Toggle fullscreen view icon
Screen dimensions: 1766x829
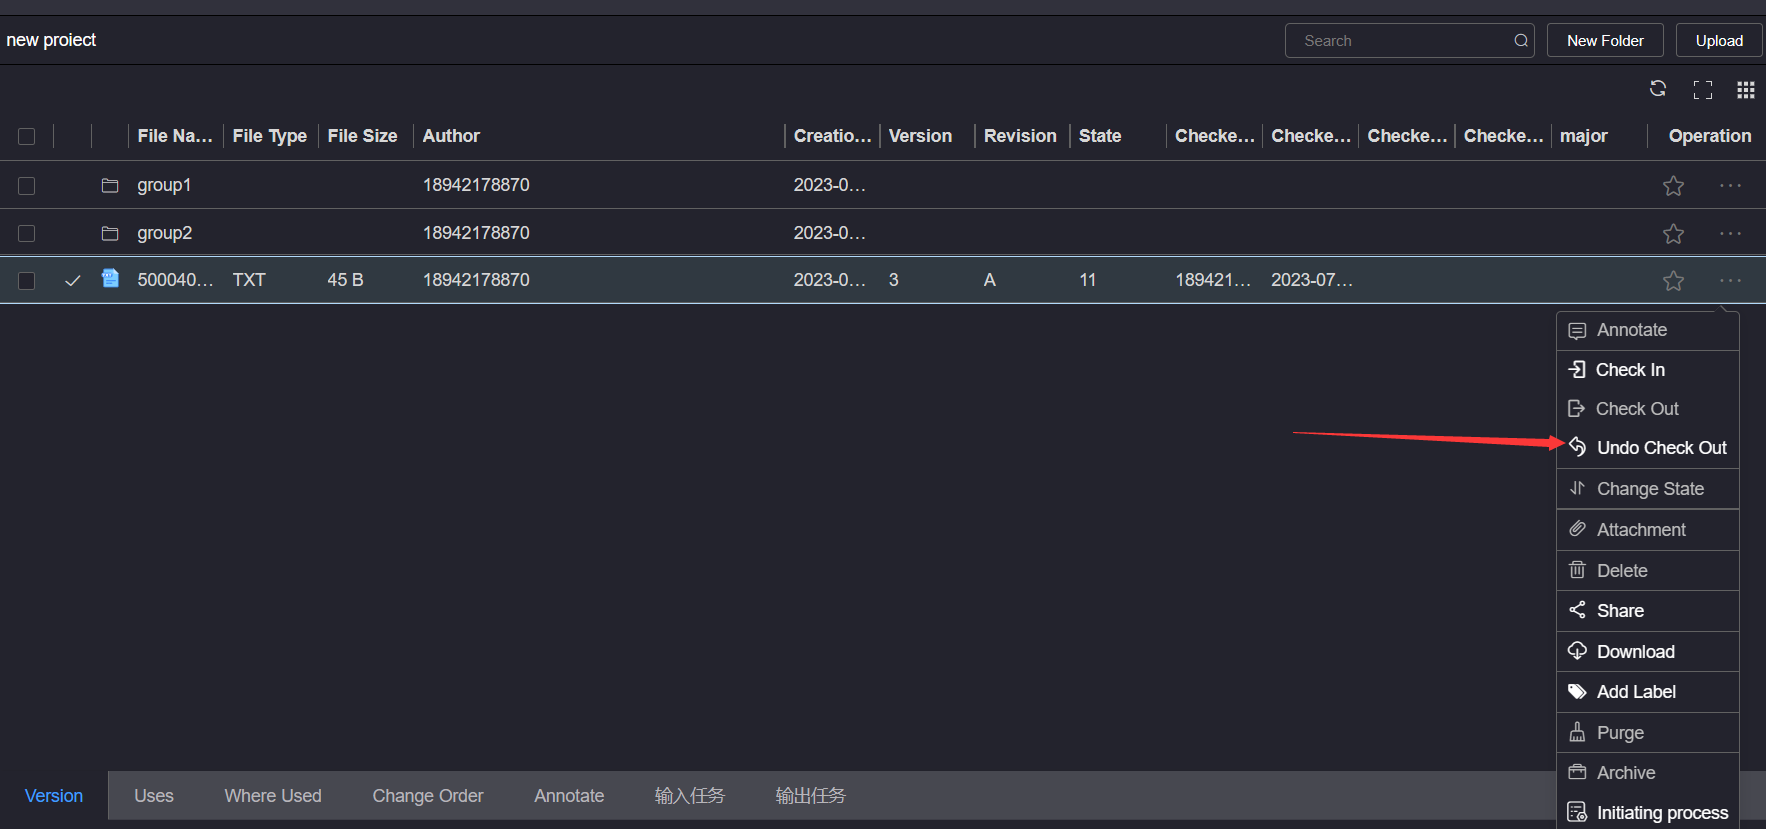tap(1703, 90)
